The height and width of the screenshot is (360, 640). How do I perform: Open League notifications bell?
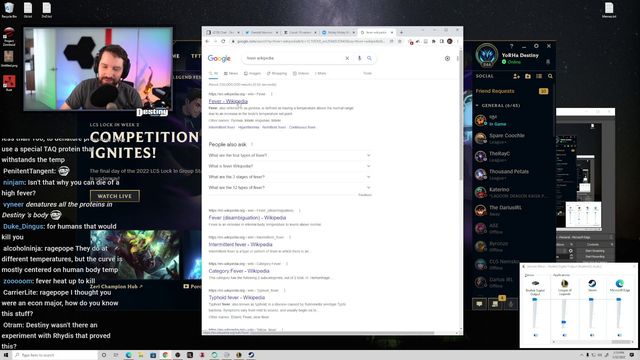click(548, 62)
